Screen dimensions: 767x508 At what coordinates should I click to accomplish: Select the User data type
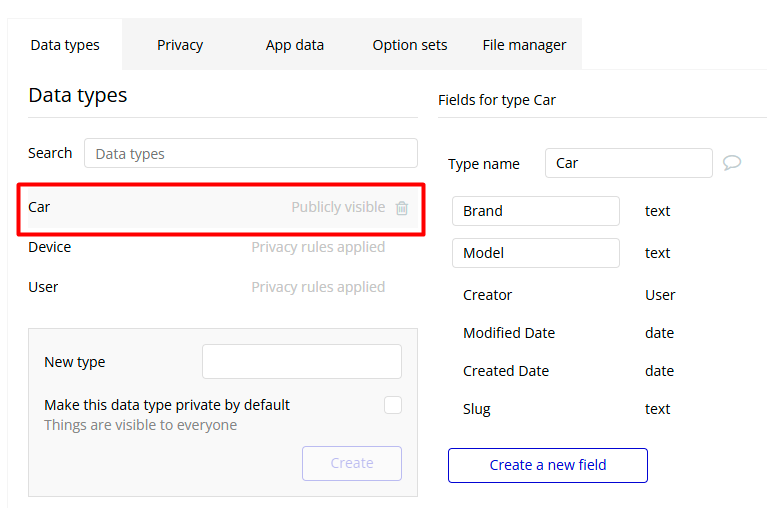[44, 287]
